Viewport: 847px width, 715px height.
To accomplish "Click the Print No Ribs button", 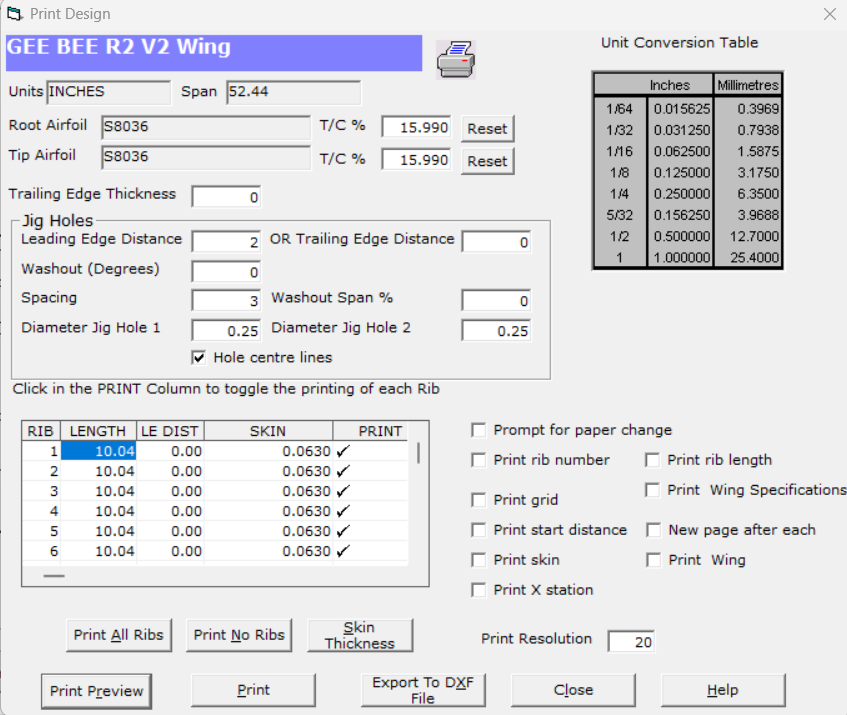I will click(239, 635).
